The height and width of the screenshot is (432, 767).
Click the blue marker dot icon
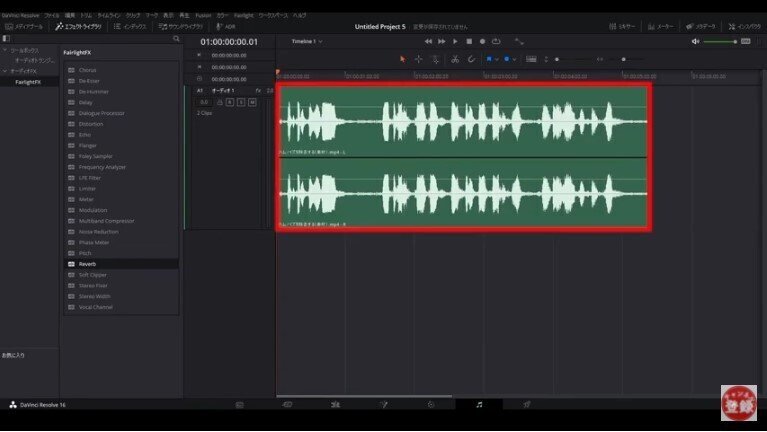coord(506,59)
